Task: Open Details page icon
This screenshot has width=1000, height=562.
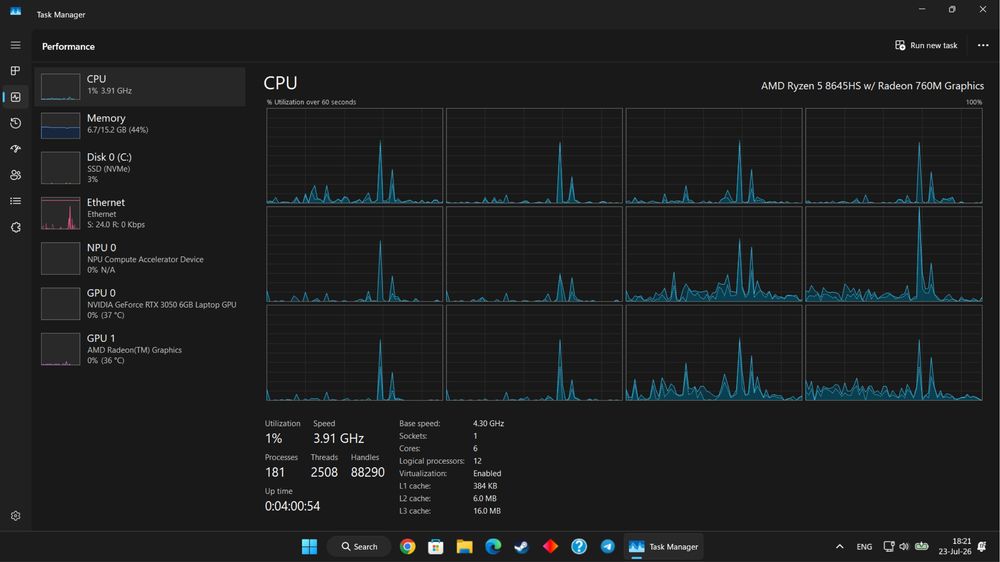Action: tap(15, 201)
